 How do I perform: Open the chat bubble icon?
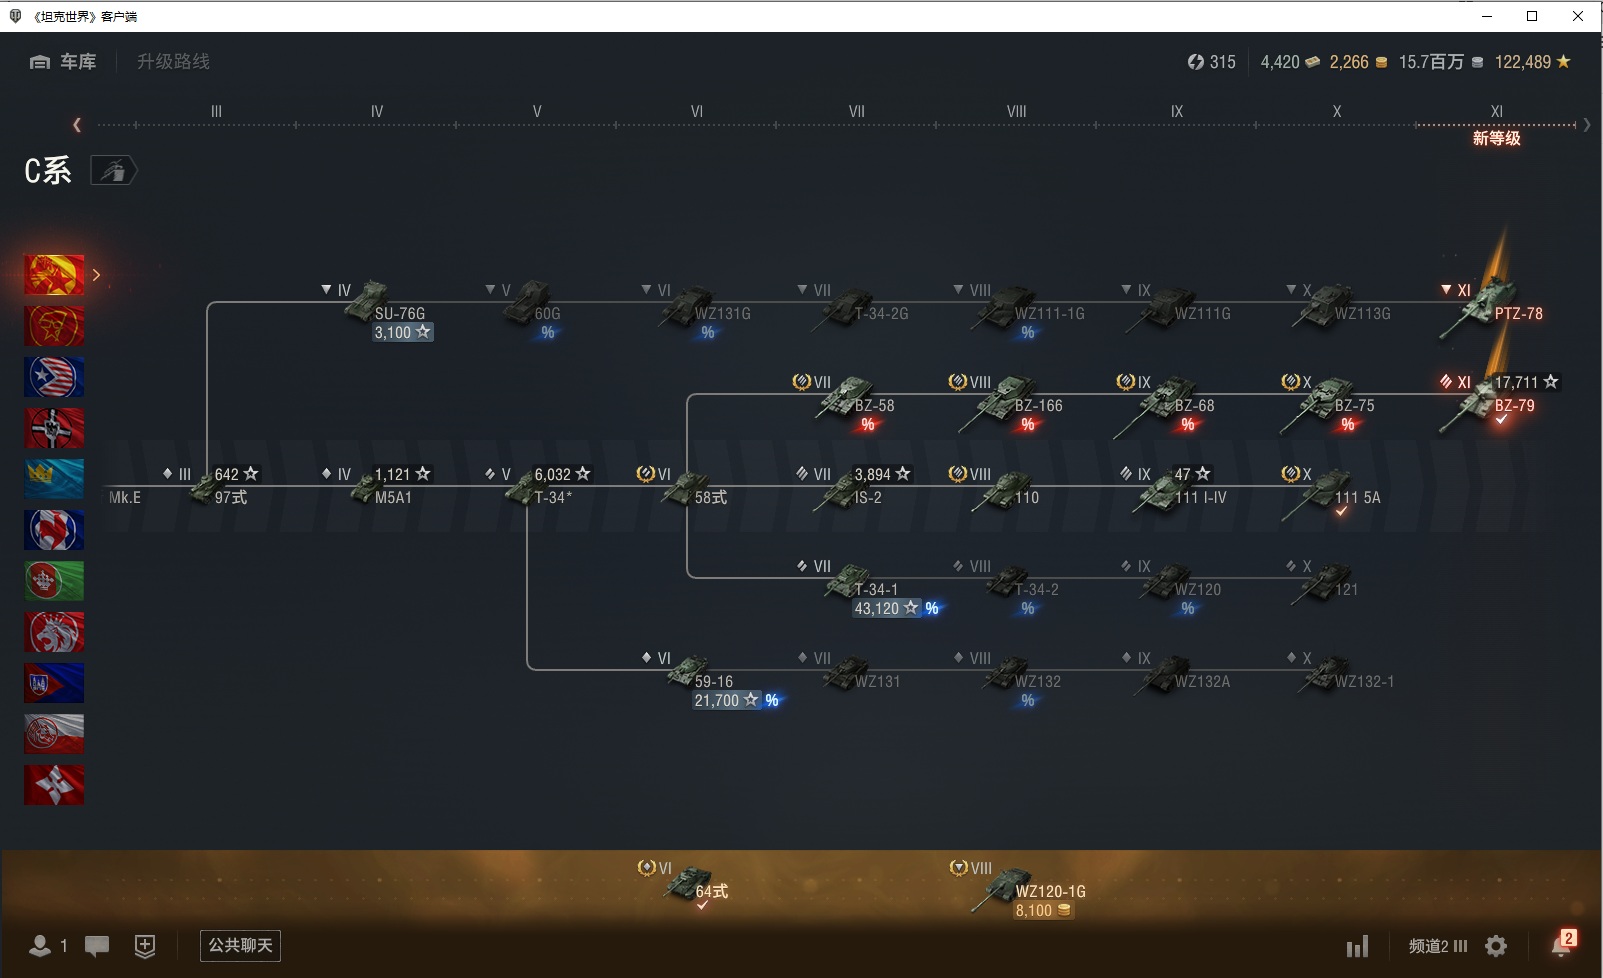click(97, 945)
